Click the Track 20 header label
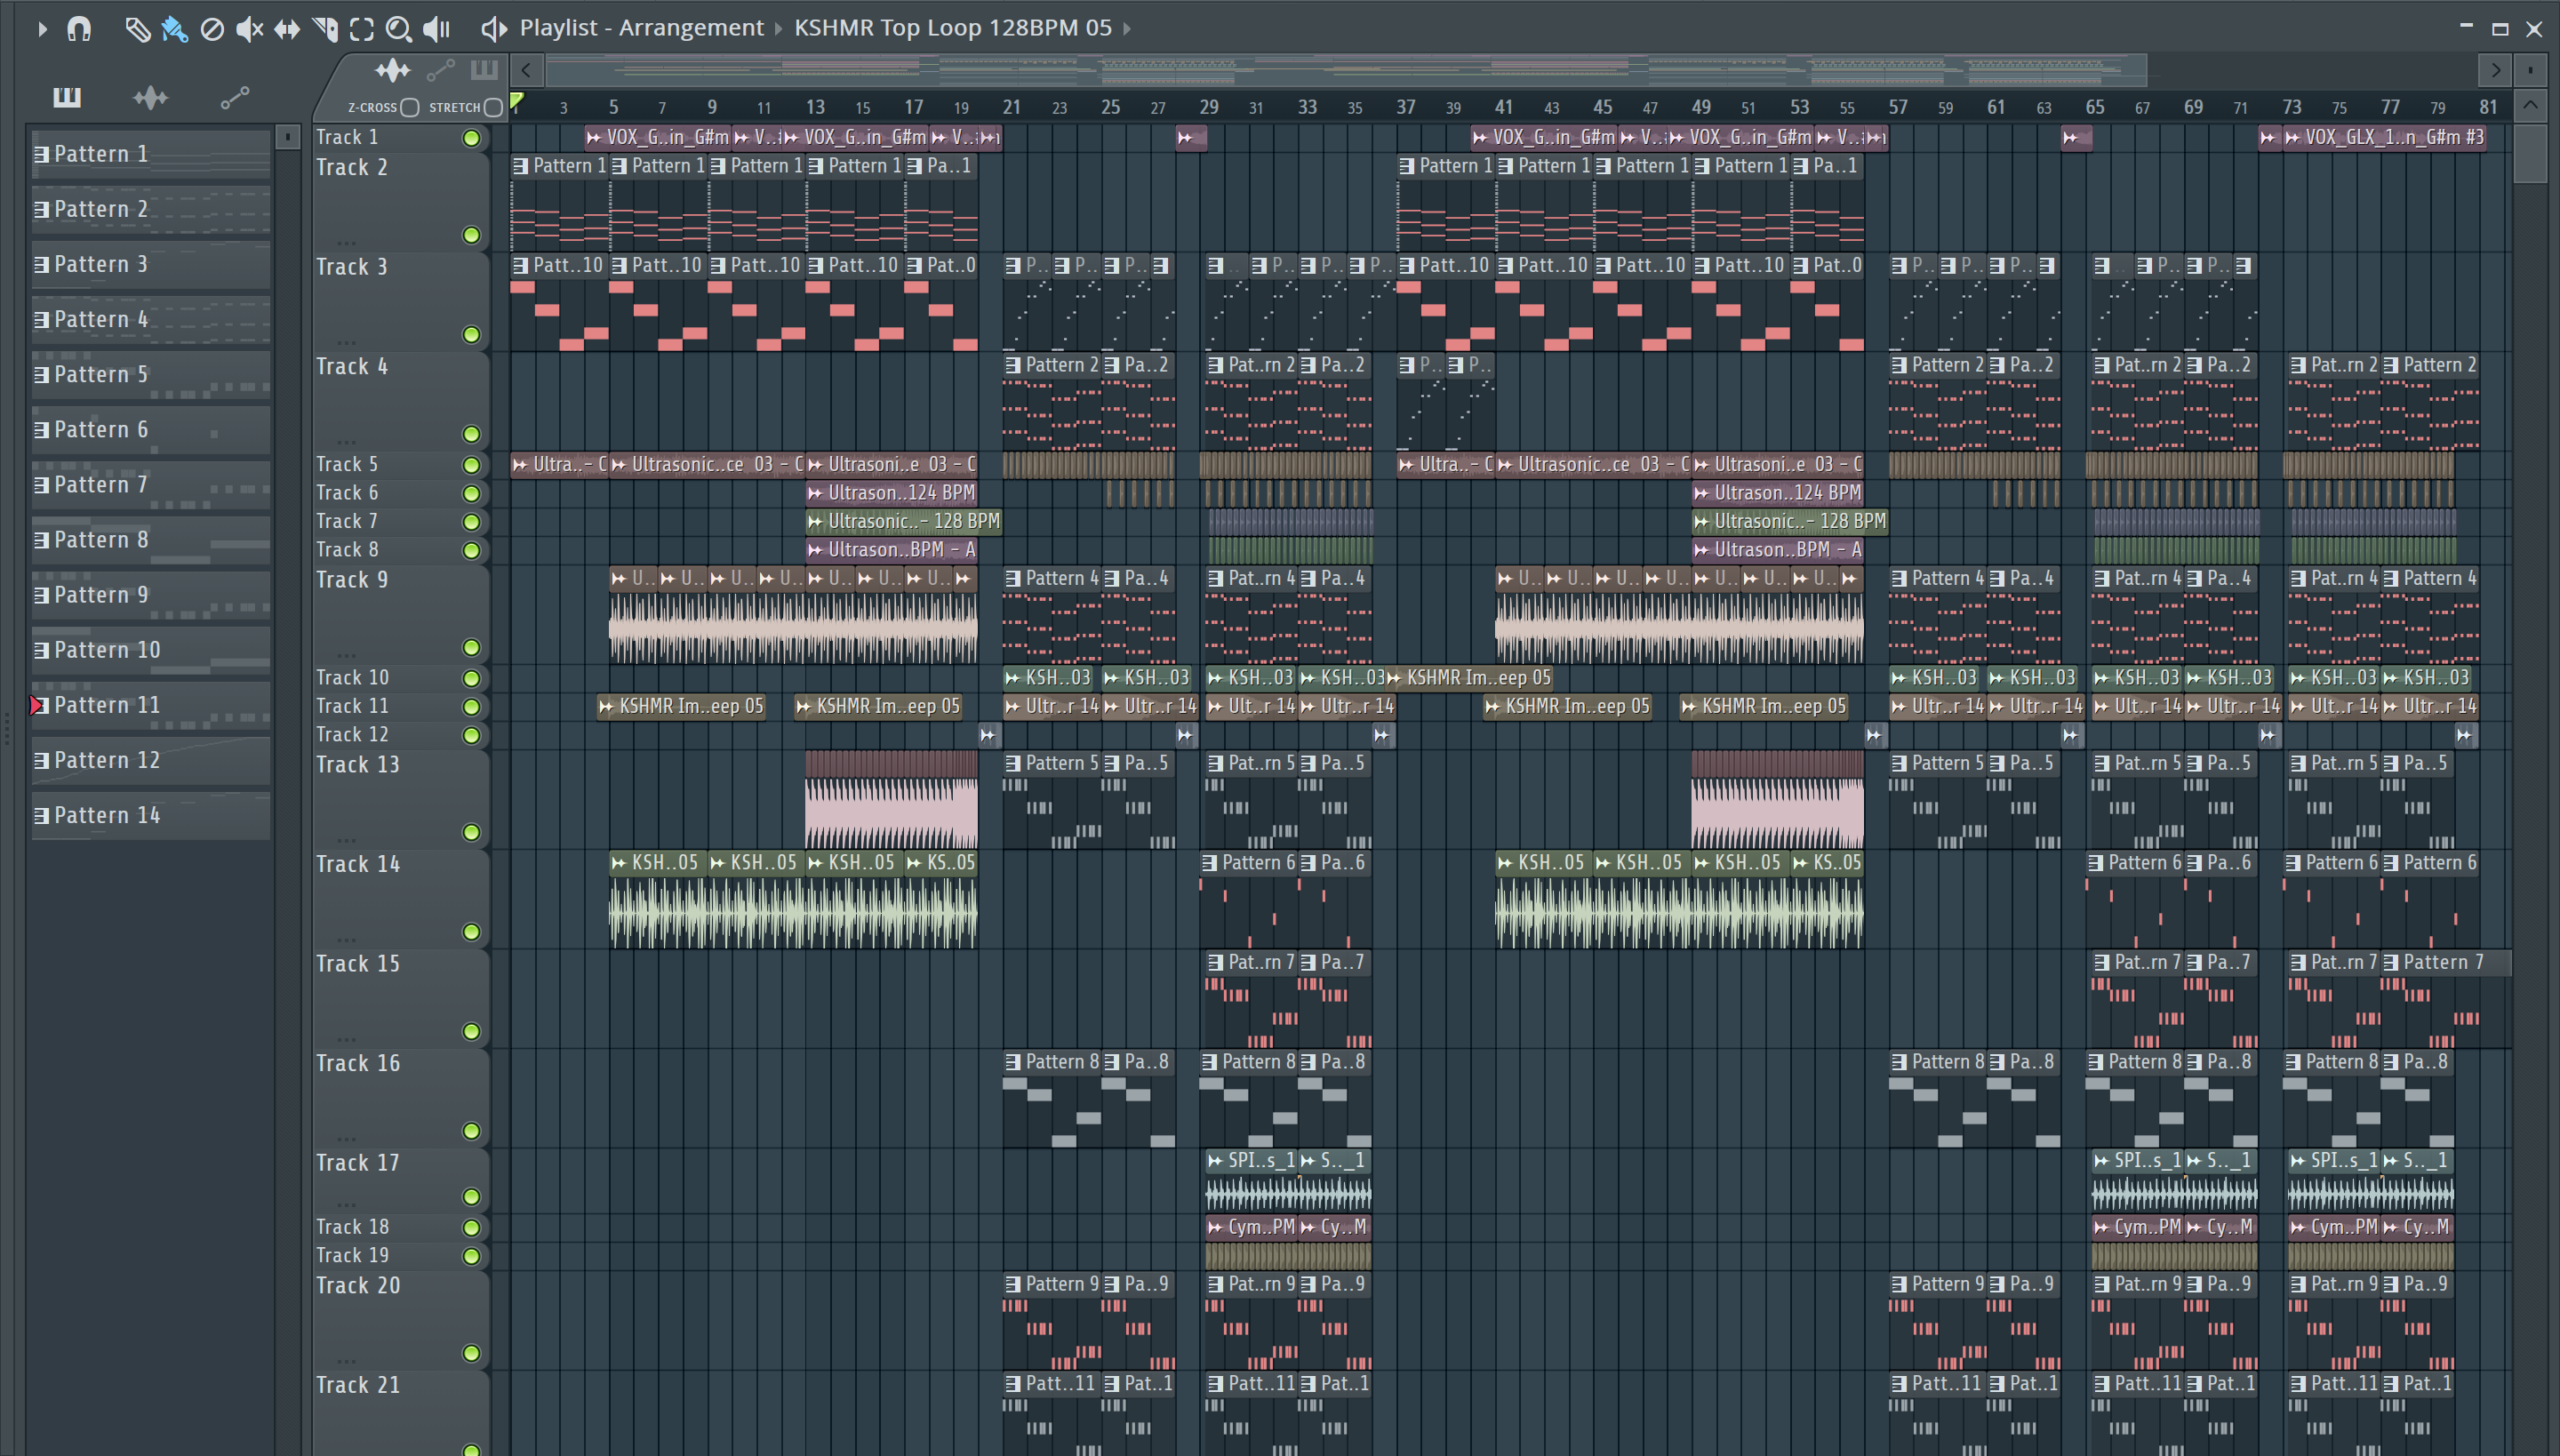2560x1456 pixels. point(358,1286)
